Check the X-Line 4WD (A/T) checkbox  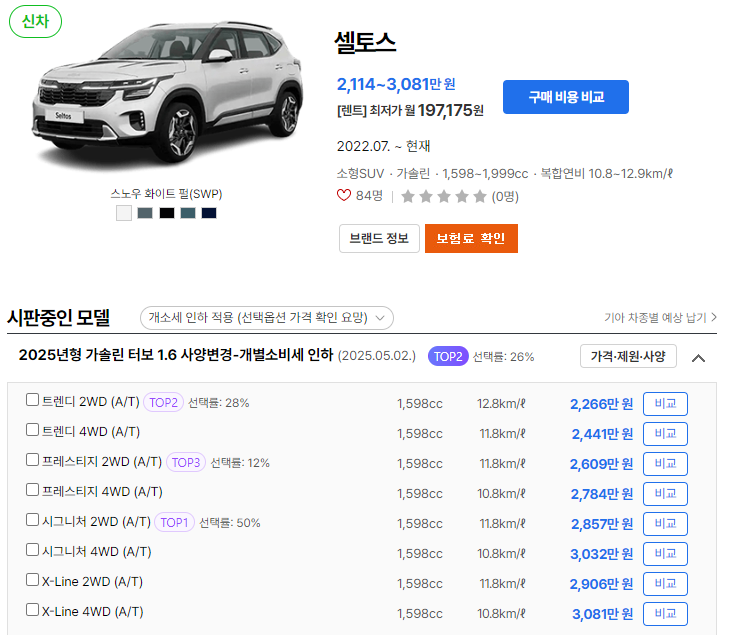pos(32,609)
